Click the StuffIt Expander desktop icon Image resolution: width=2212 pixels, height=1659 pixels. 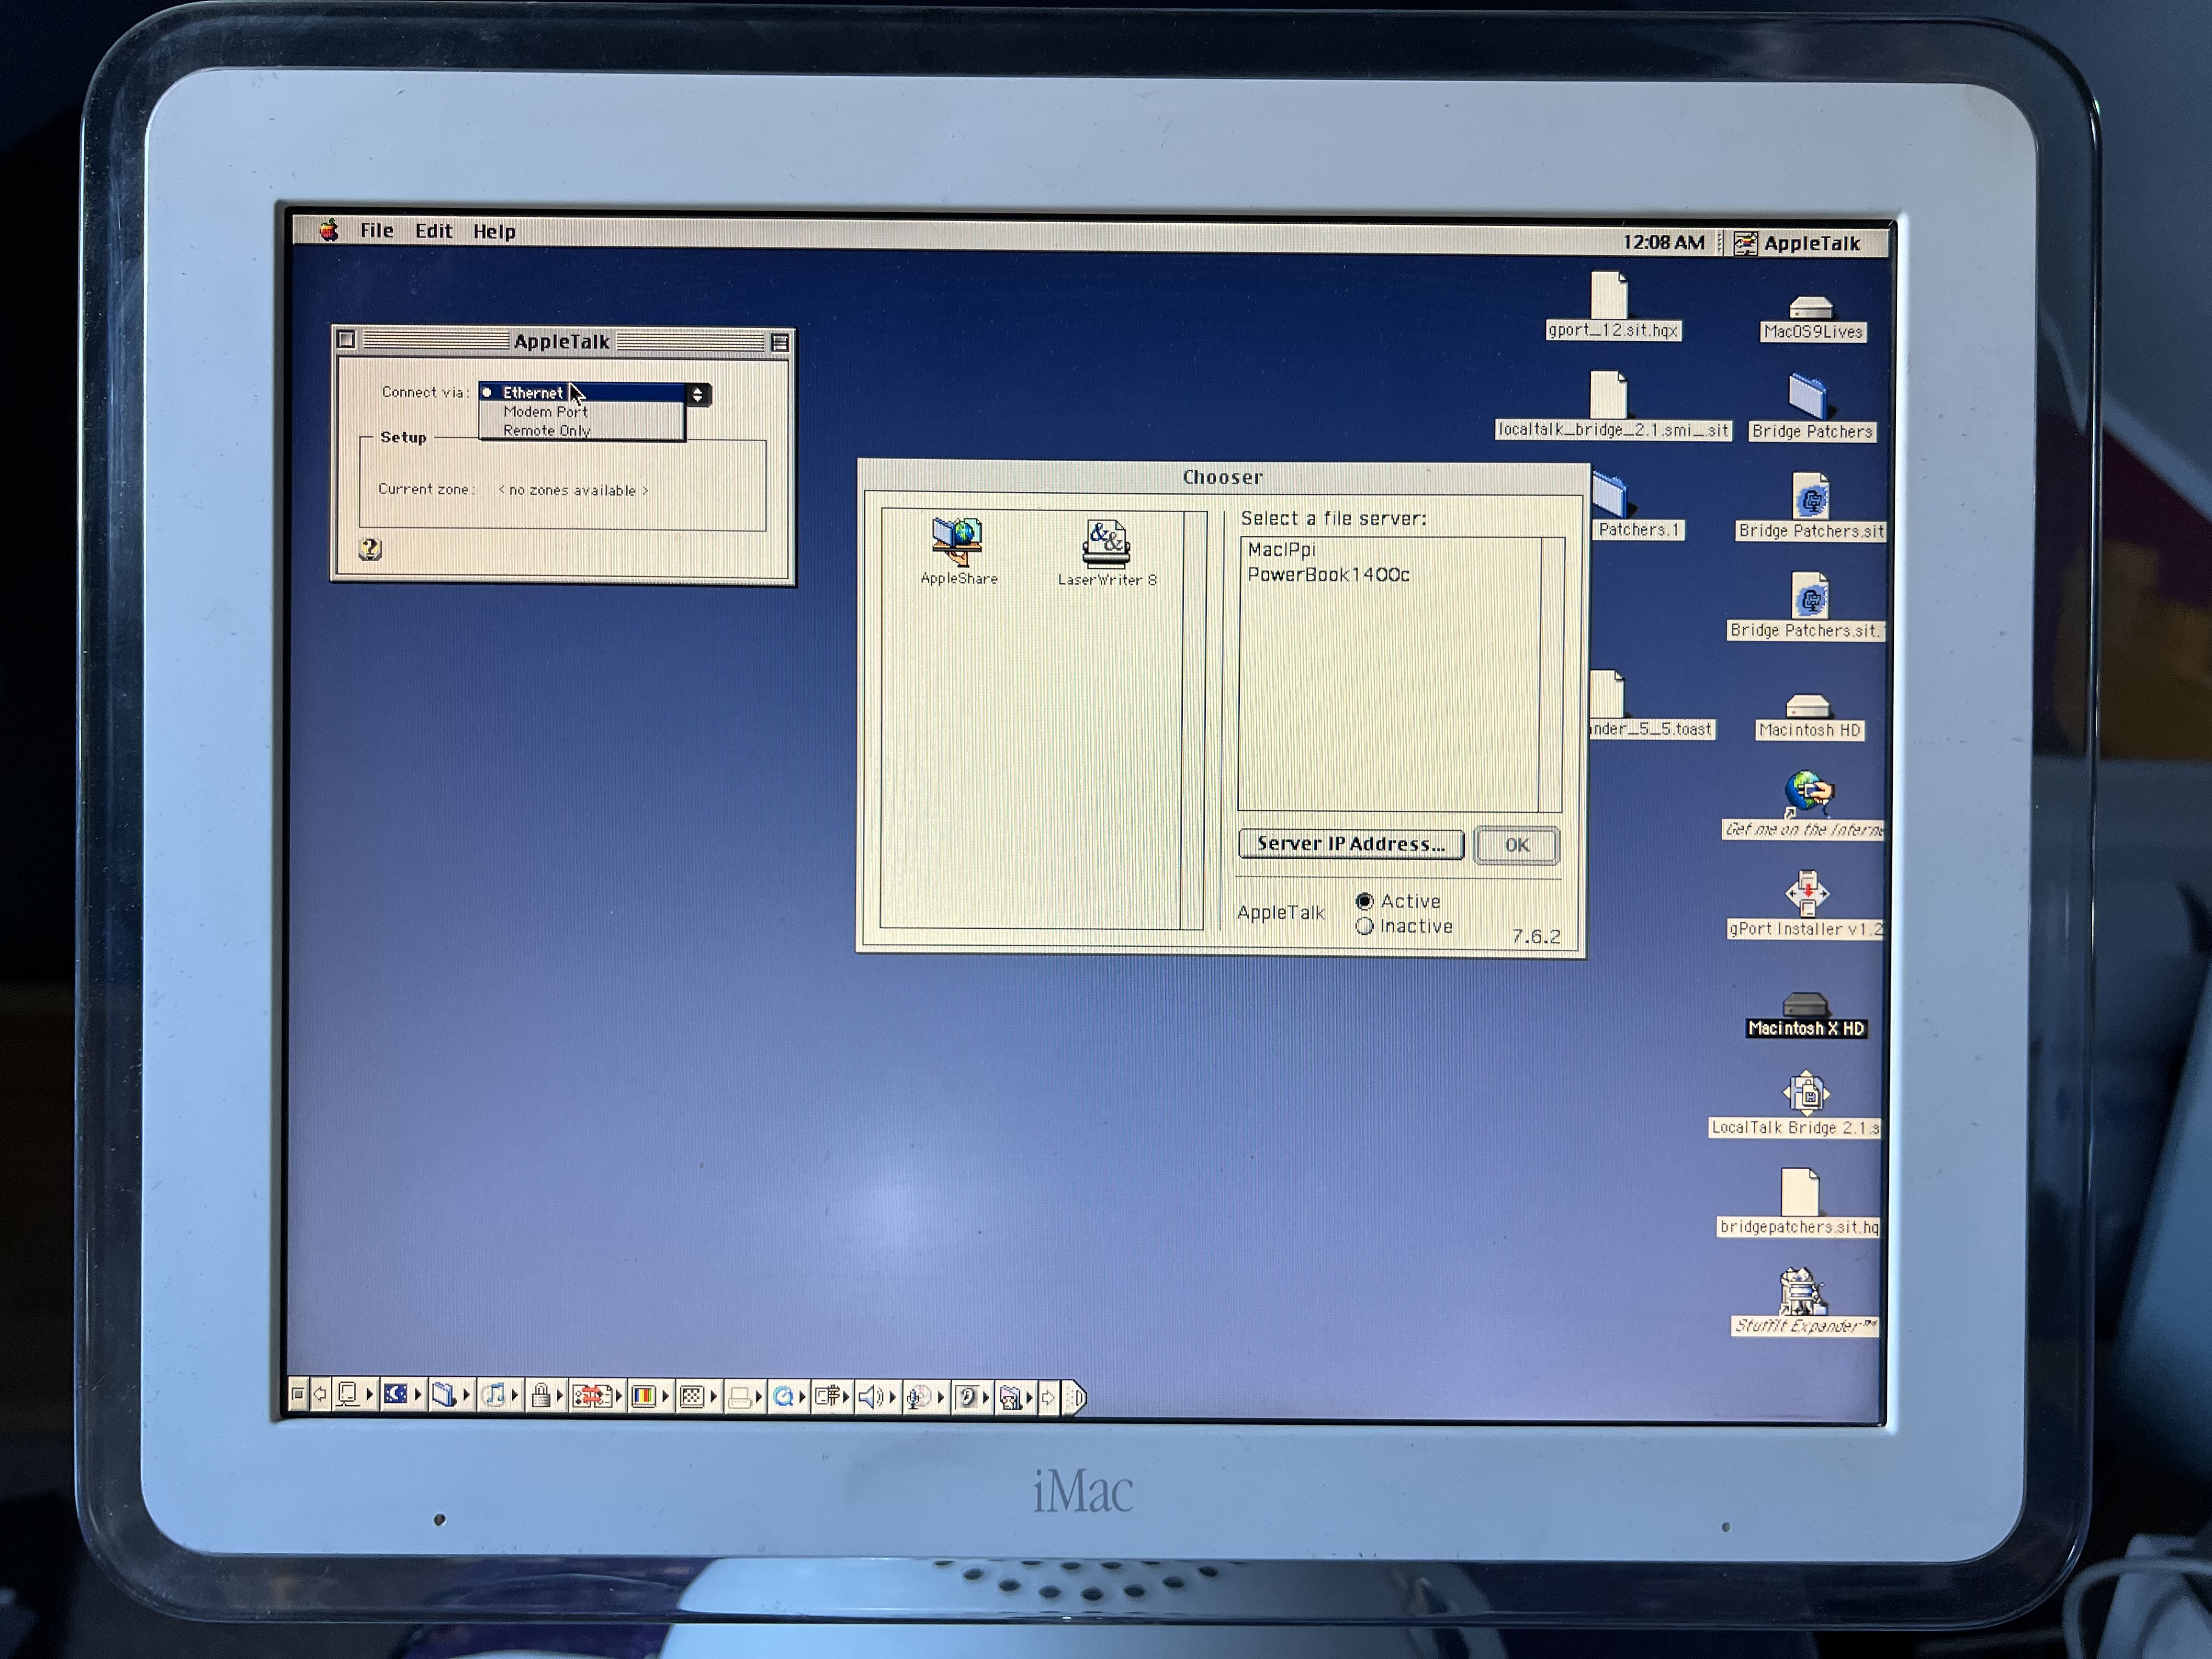pyautogui.click(x=1802, y=1294)
